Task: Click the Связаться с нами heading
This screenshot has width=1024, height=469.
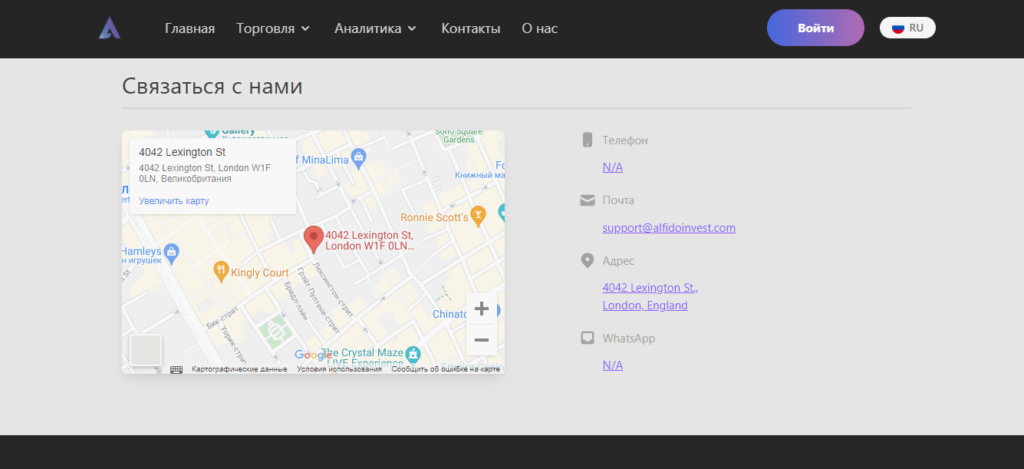Action: pos(212,86)
